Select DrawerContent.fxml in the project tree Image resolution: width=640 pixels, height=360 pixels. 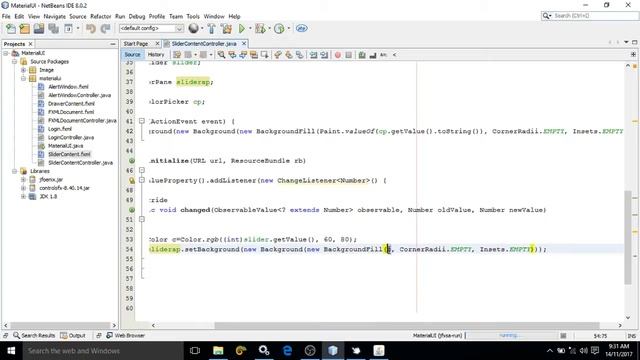[71, 104]
